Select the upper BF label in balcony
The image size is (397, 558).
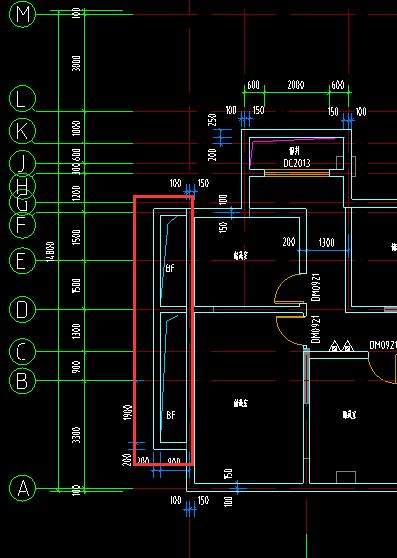tap(170, 268)
